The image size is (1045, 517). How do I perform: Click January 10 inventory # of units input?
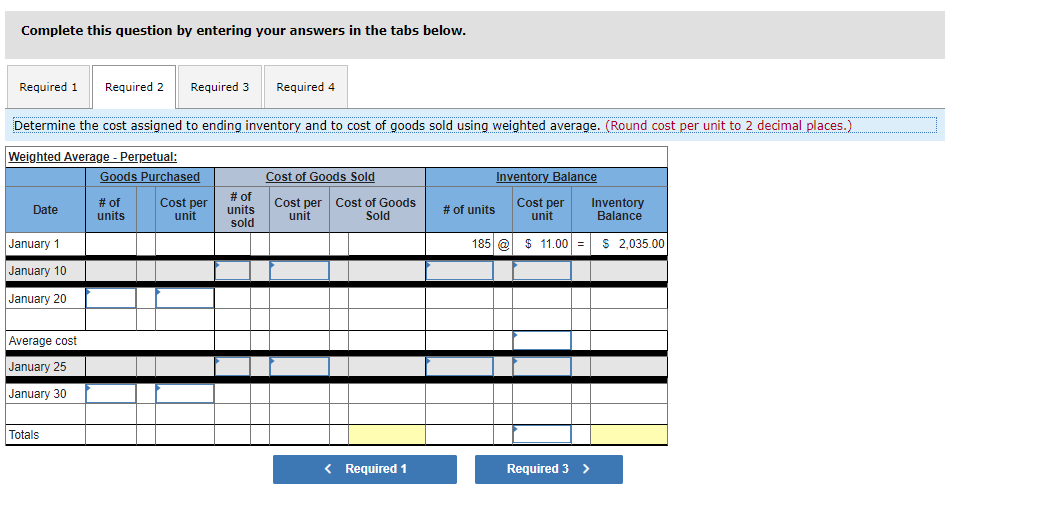(459, 270)
